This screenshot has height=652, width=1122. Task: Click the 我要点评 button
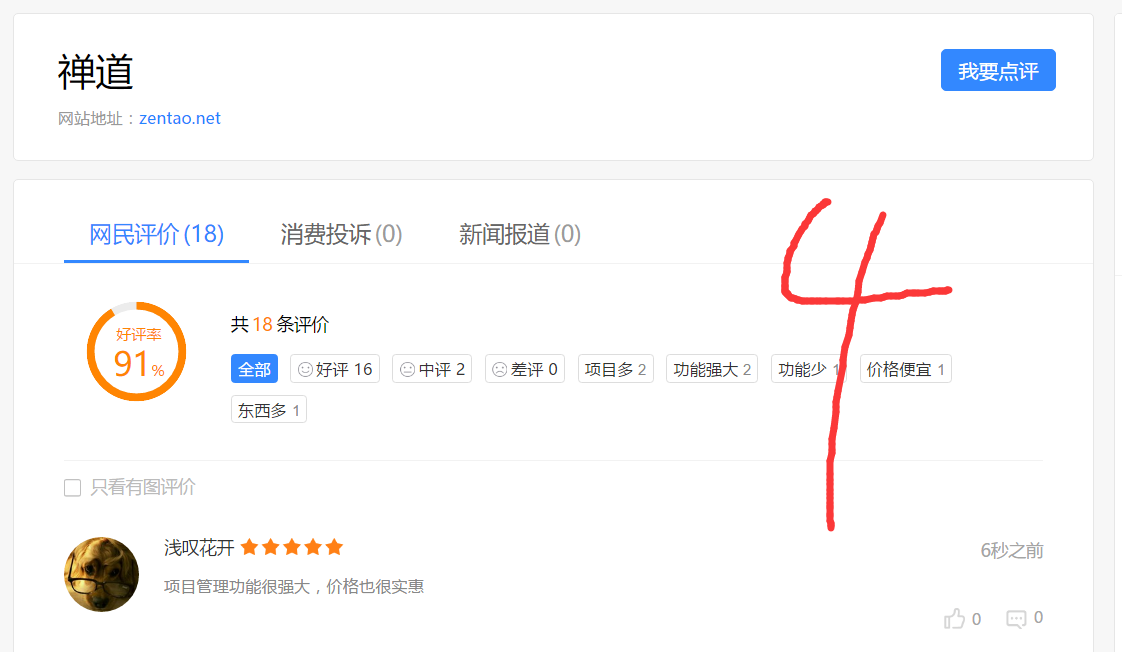998,70
